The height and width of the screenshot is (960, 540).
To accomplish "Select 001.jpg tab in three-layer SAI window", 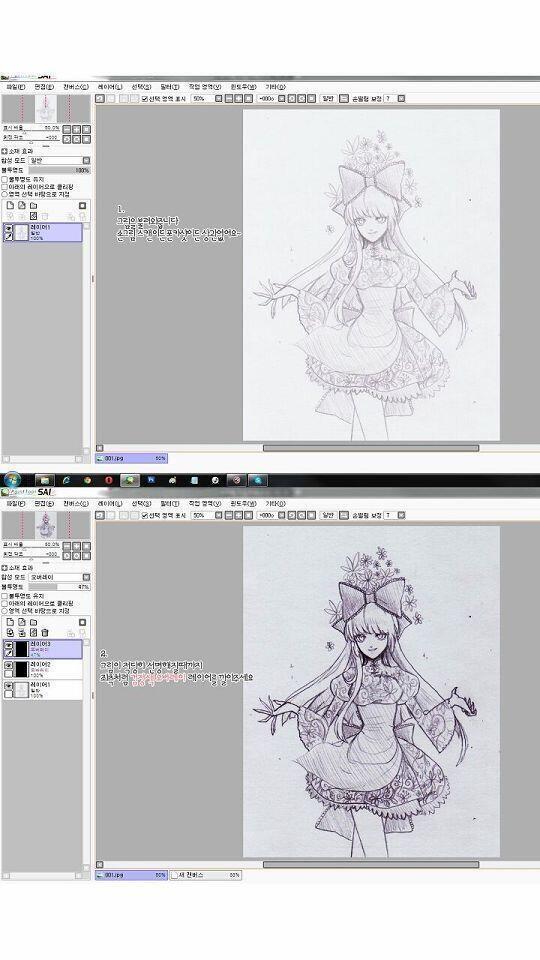I will tap(131, 875).
